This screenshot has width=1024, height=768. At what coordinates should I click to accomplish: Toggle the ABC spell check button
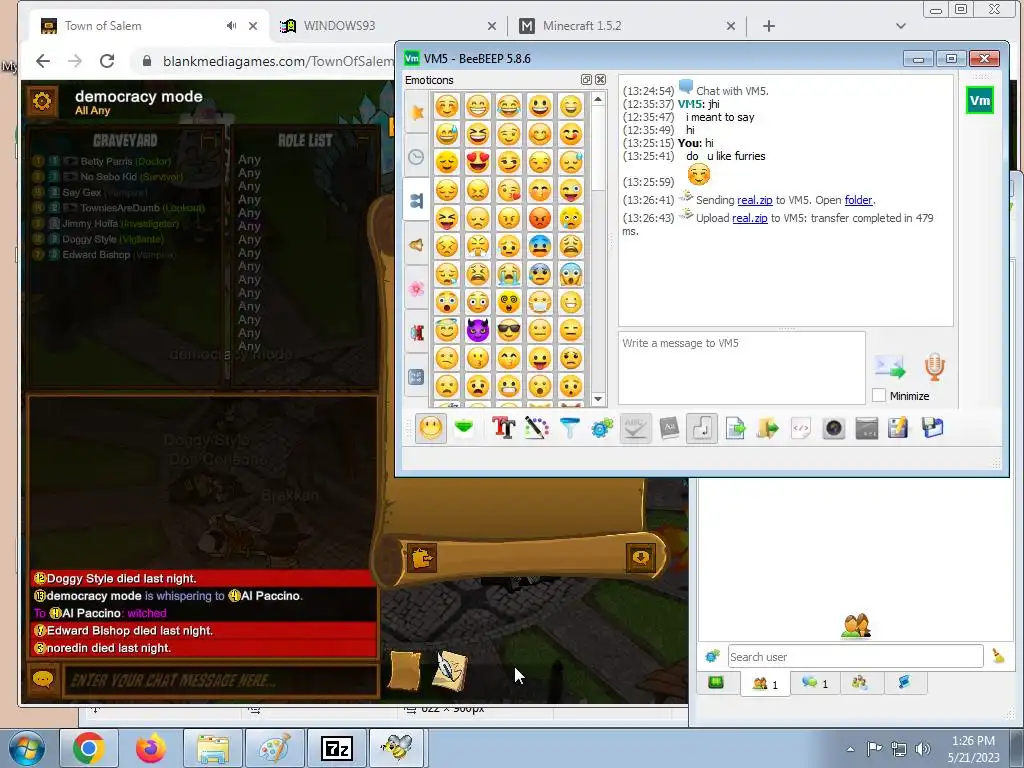[635, 428]
